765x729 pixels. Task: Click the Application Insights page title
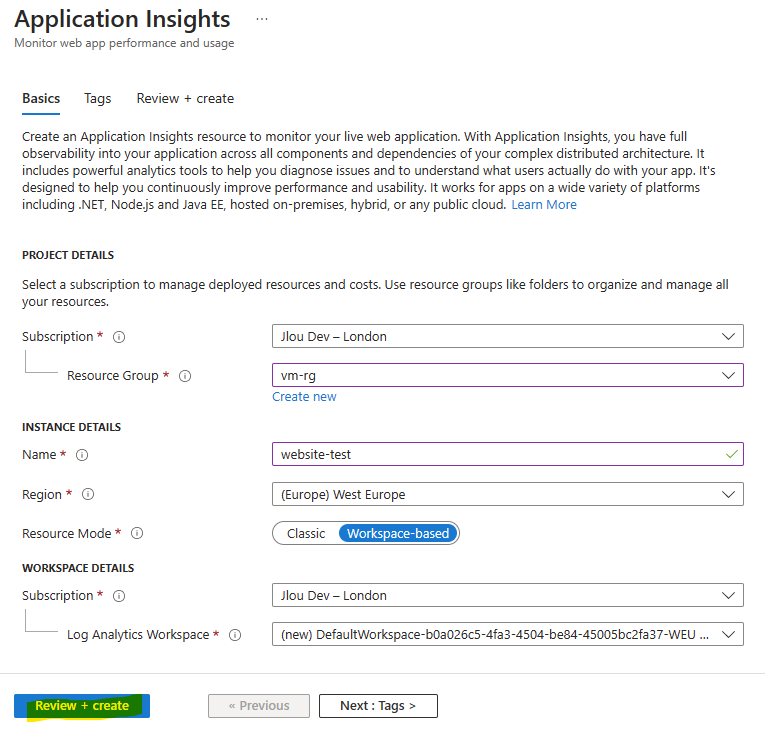coord(122,20)
